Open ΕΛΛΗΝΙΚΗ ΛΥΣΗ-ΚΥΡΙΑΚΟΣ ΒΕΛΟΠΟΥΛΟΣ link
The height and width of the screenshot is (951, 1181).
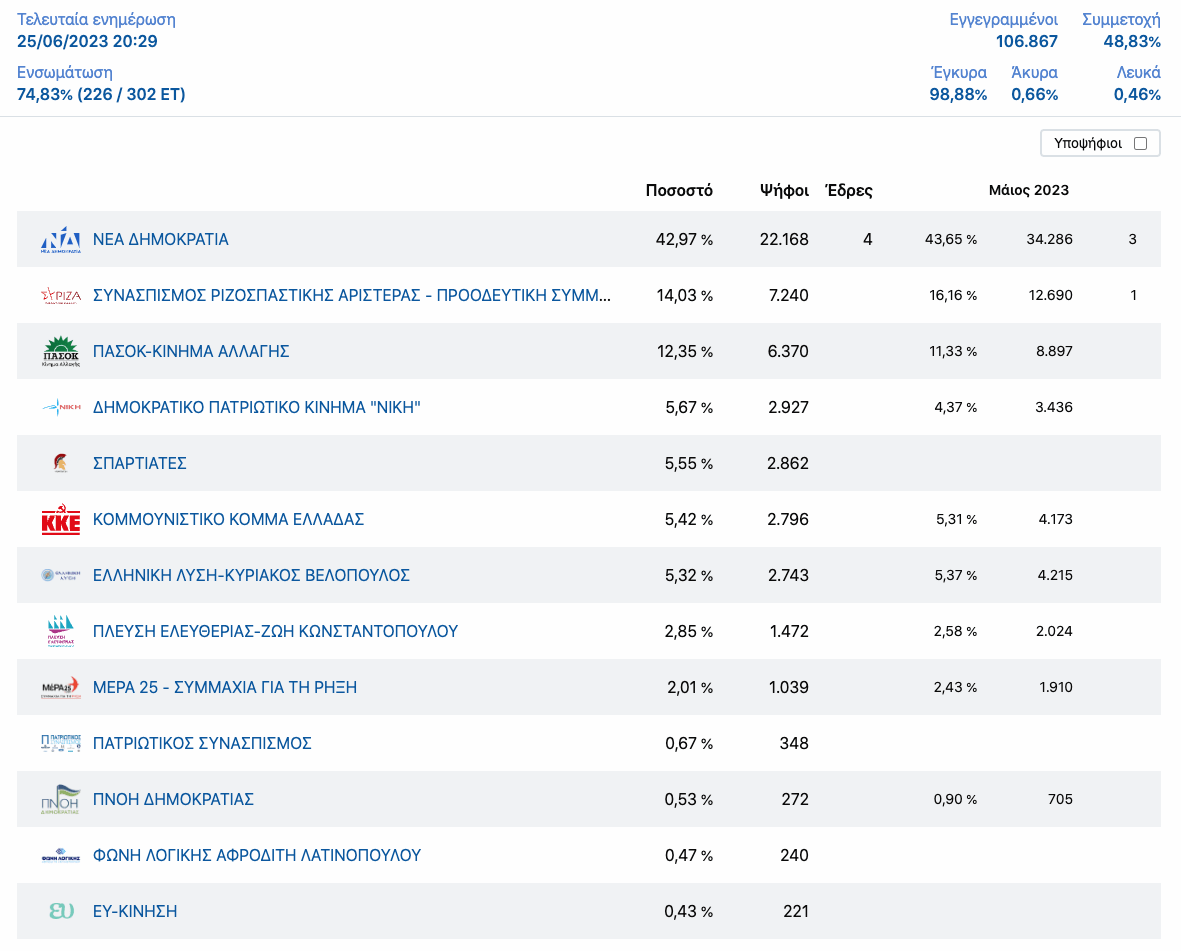(x=251, y=575)
